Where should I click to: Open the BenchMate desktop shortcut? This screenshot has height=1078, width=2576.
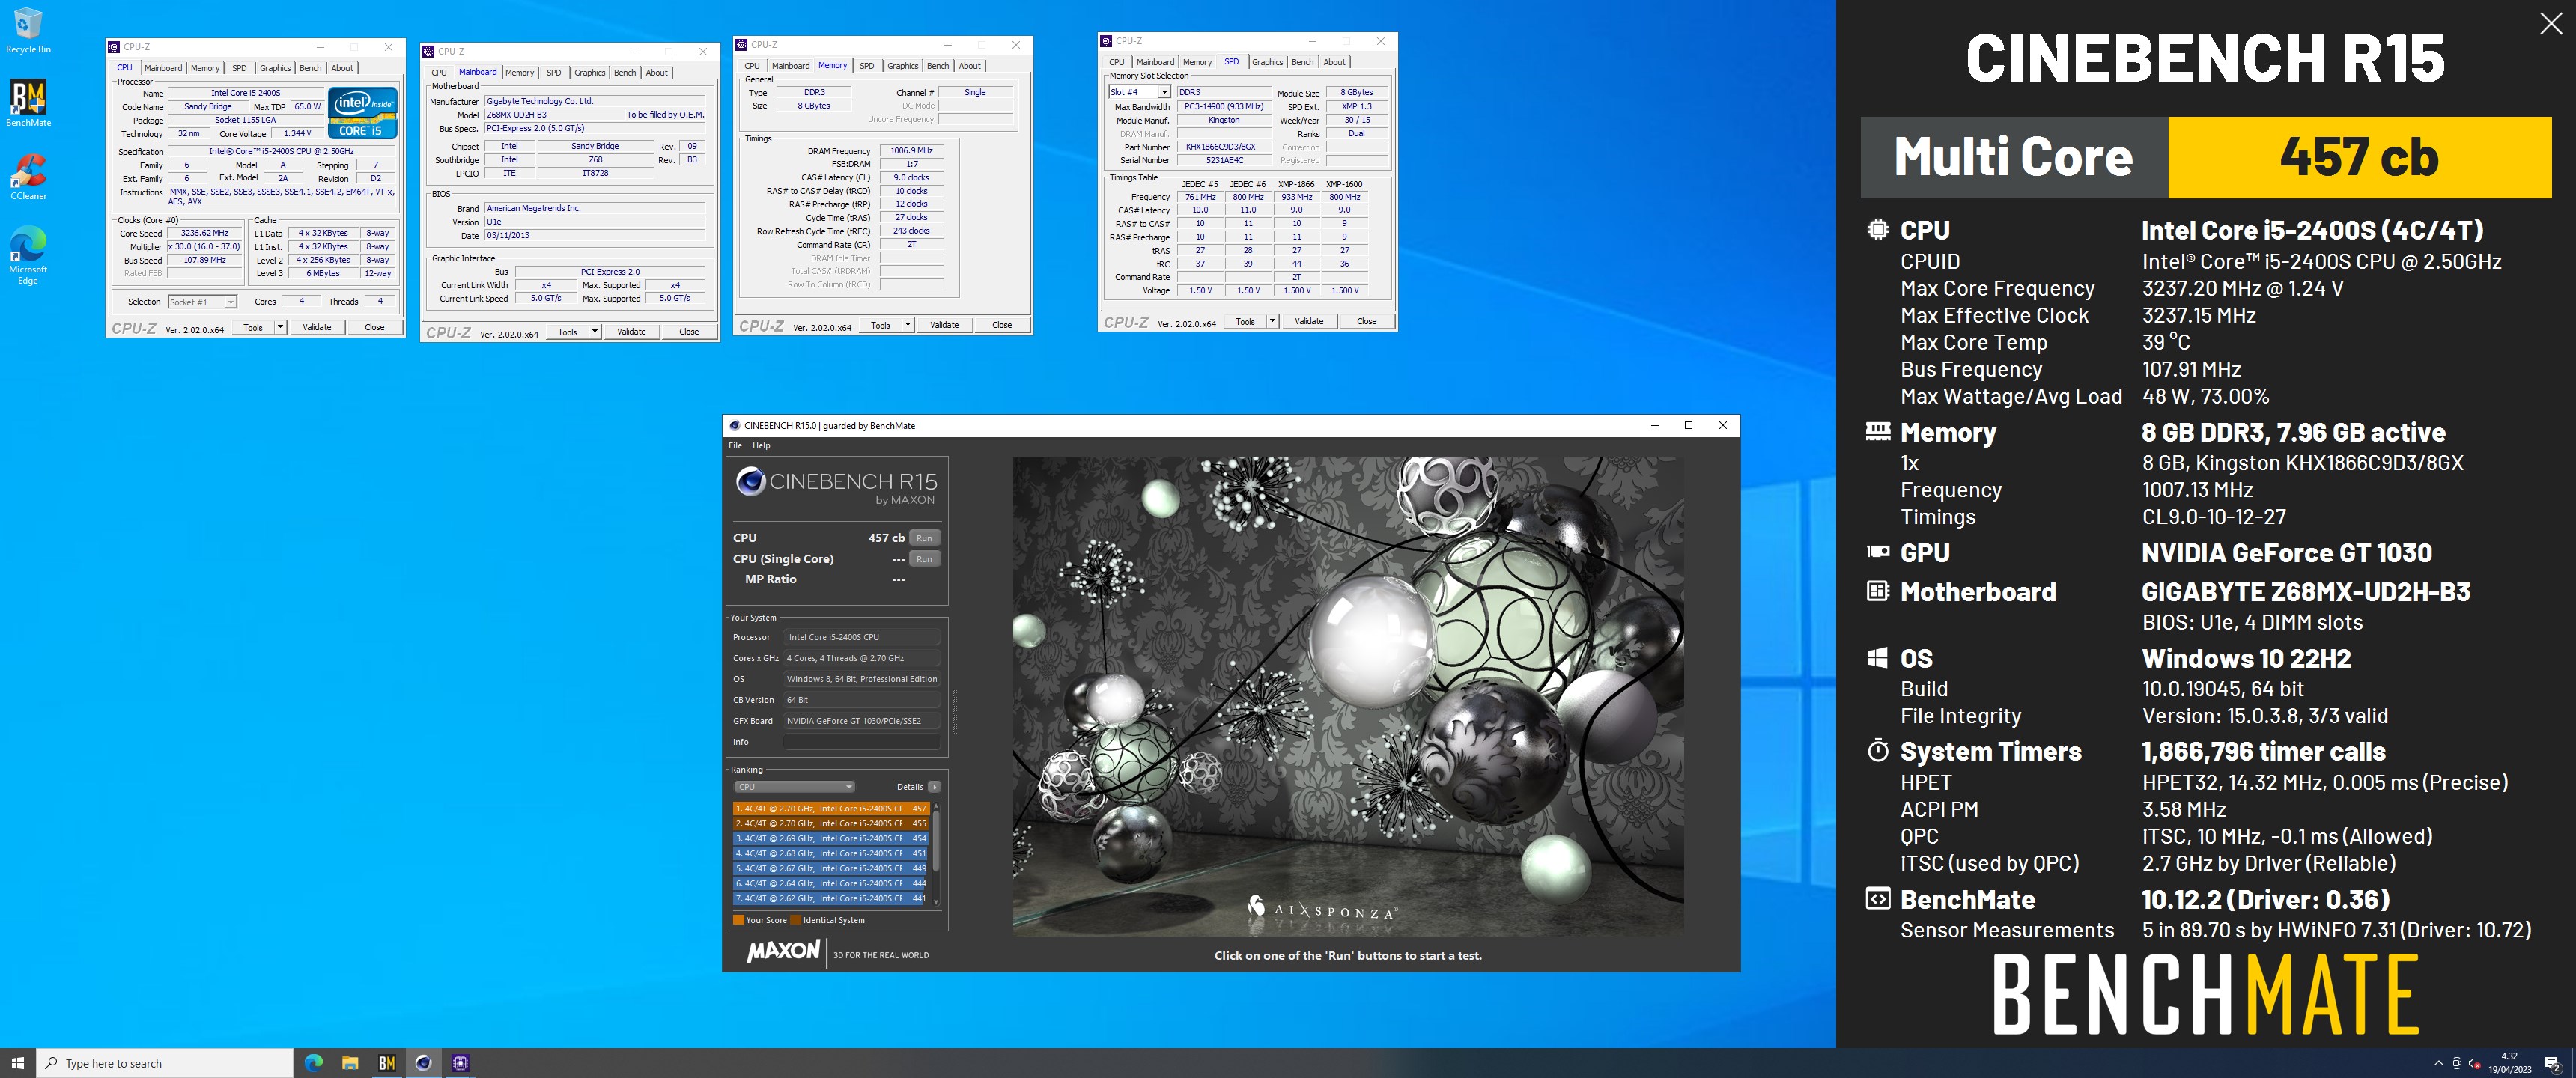point(28,103)
